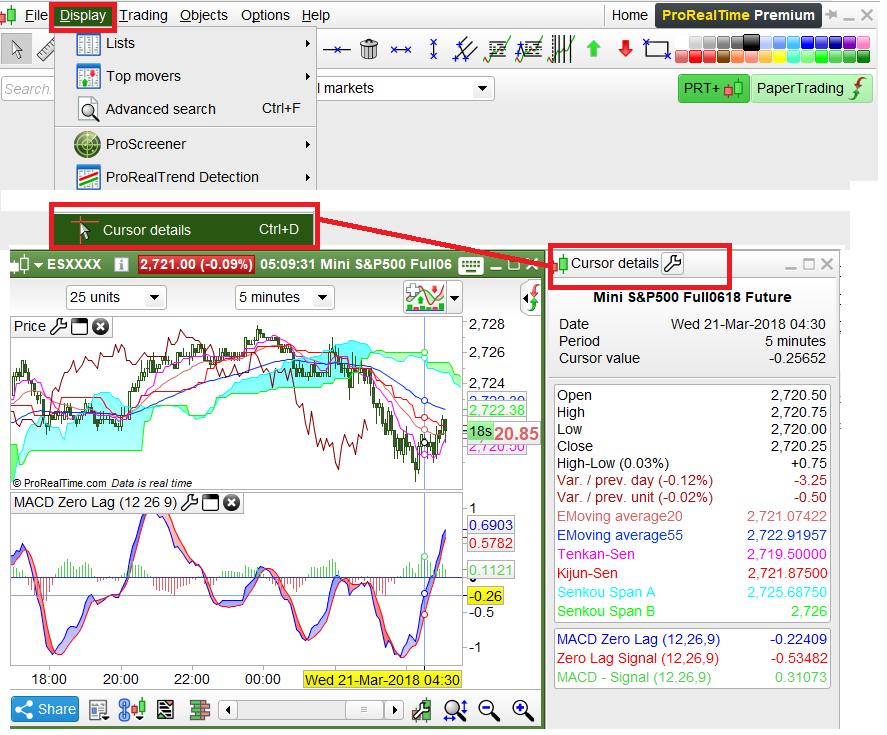Viewport: 887px width, 735px height.
Task: Select the red down arrow drawing tool
Action: click(x=625, y=49)
